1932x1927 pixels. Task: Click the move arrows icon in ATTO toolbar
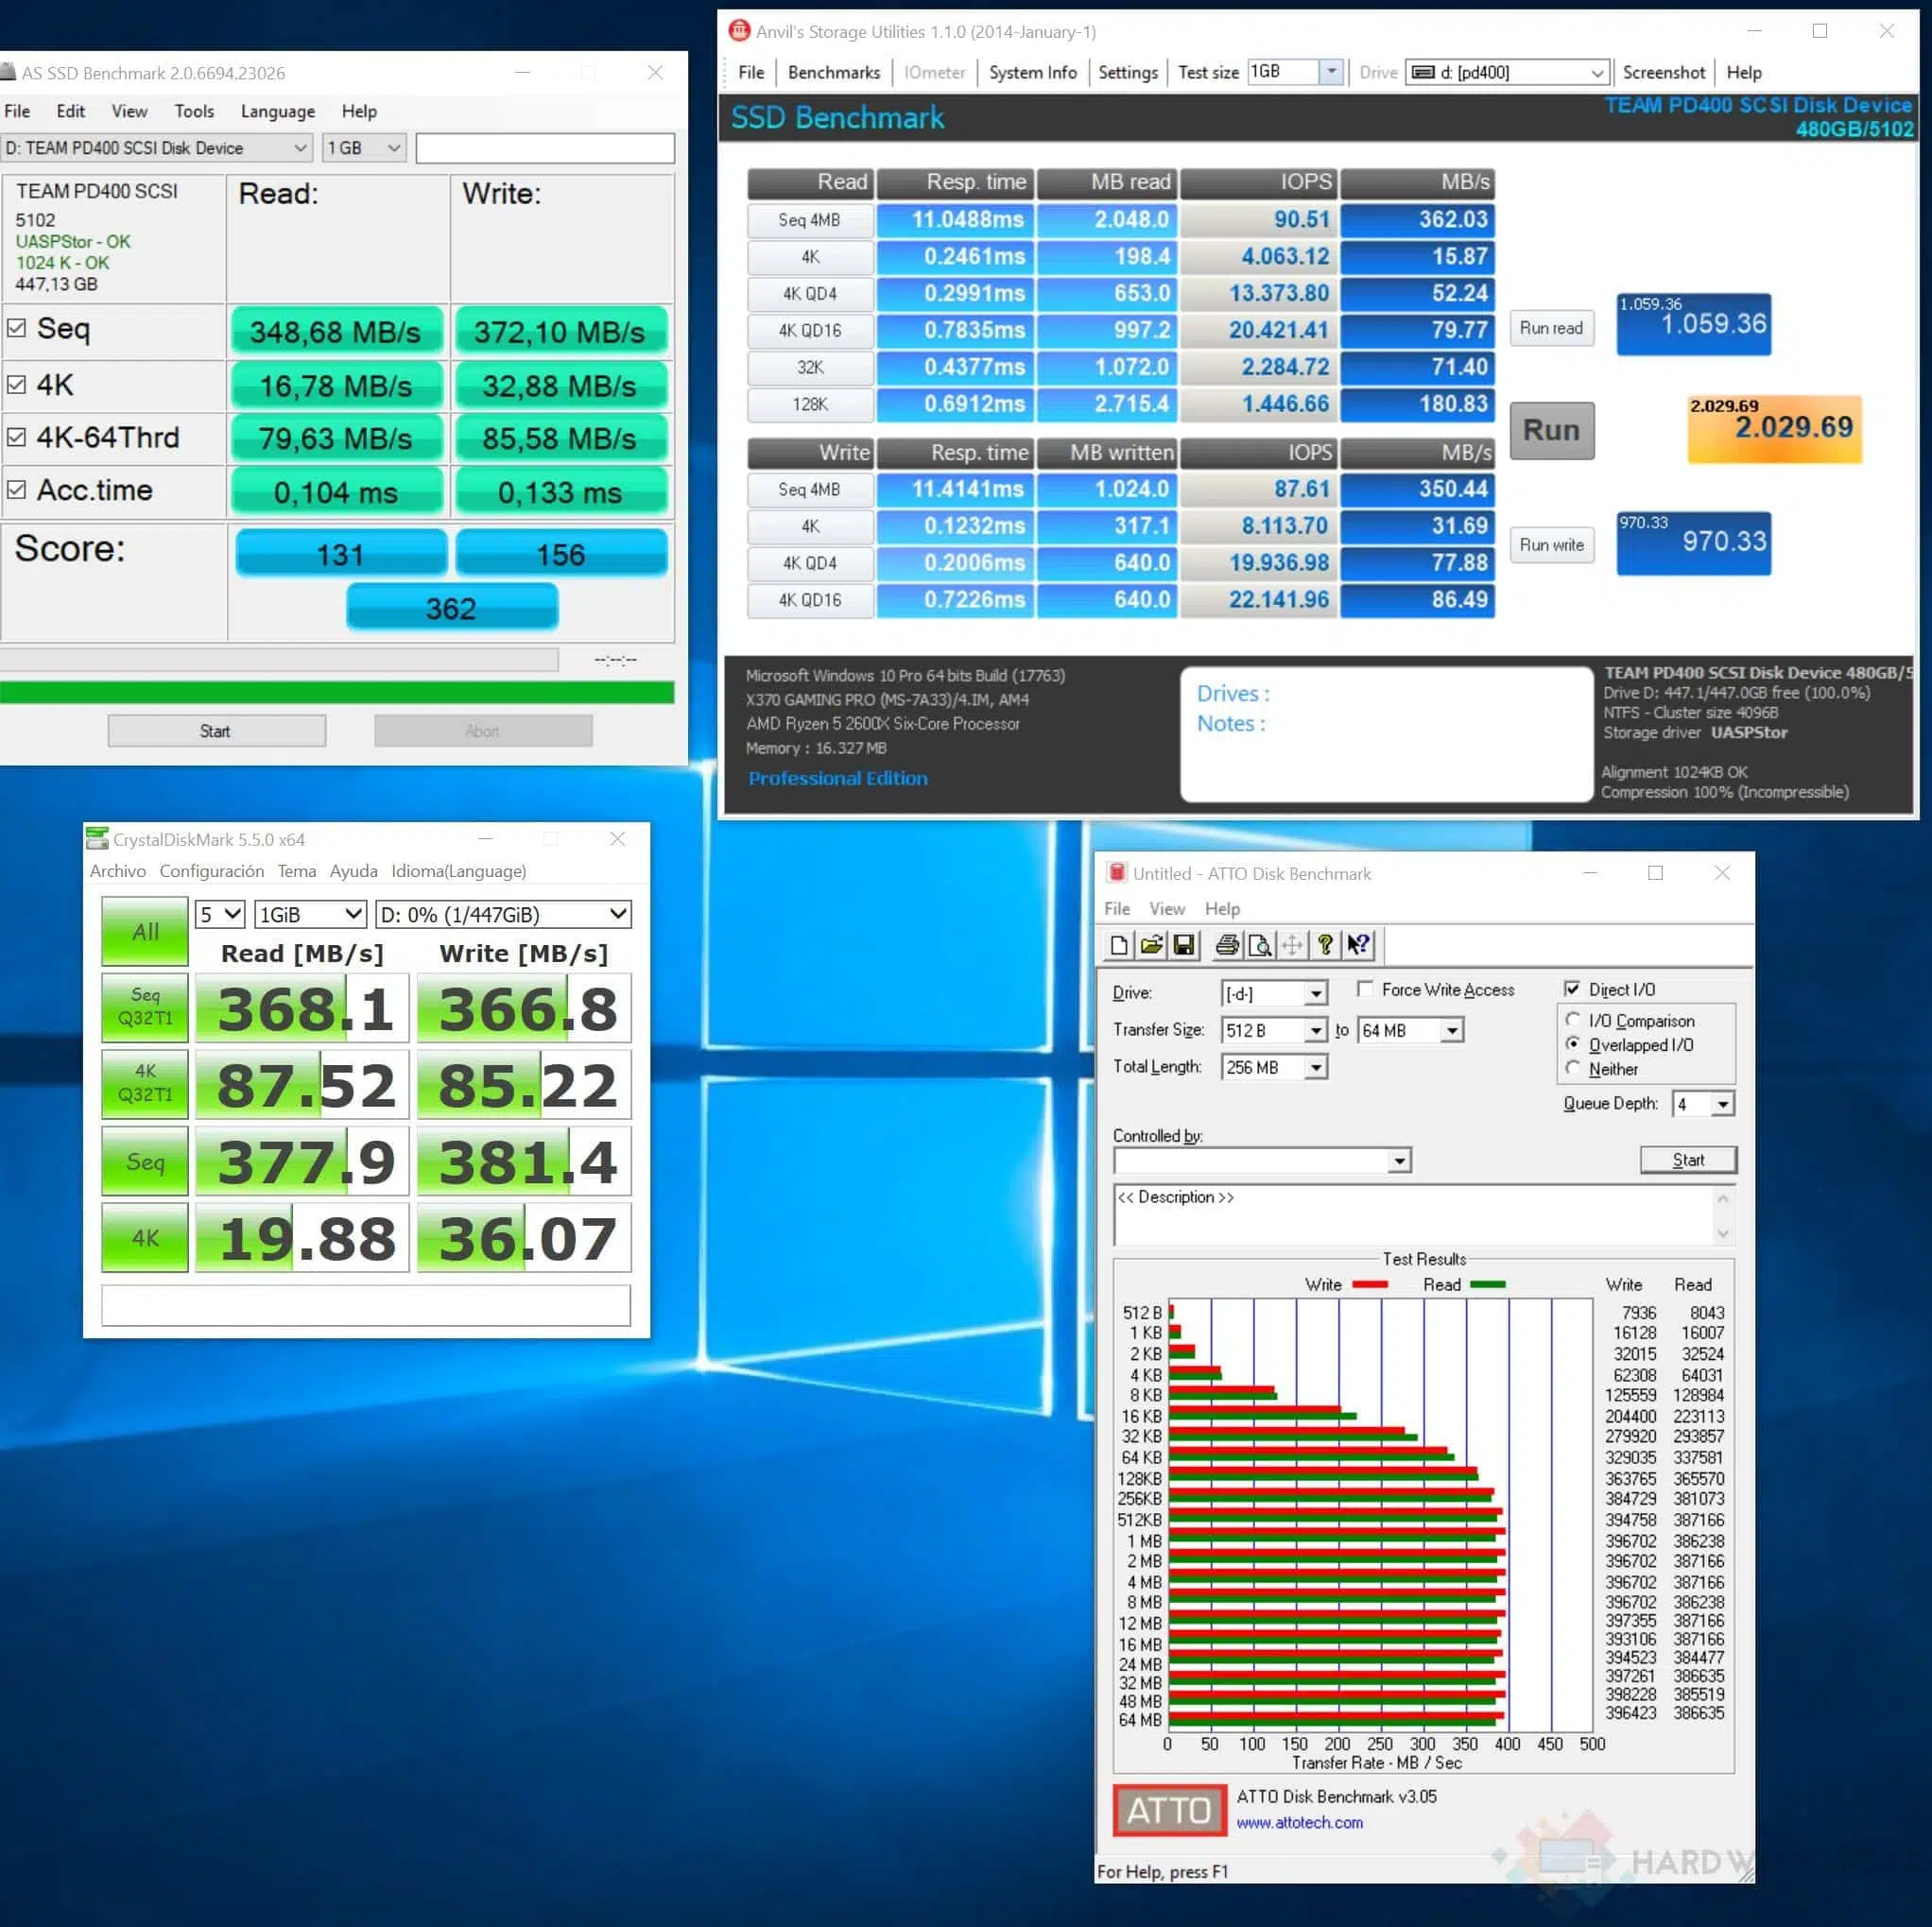1292,945
